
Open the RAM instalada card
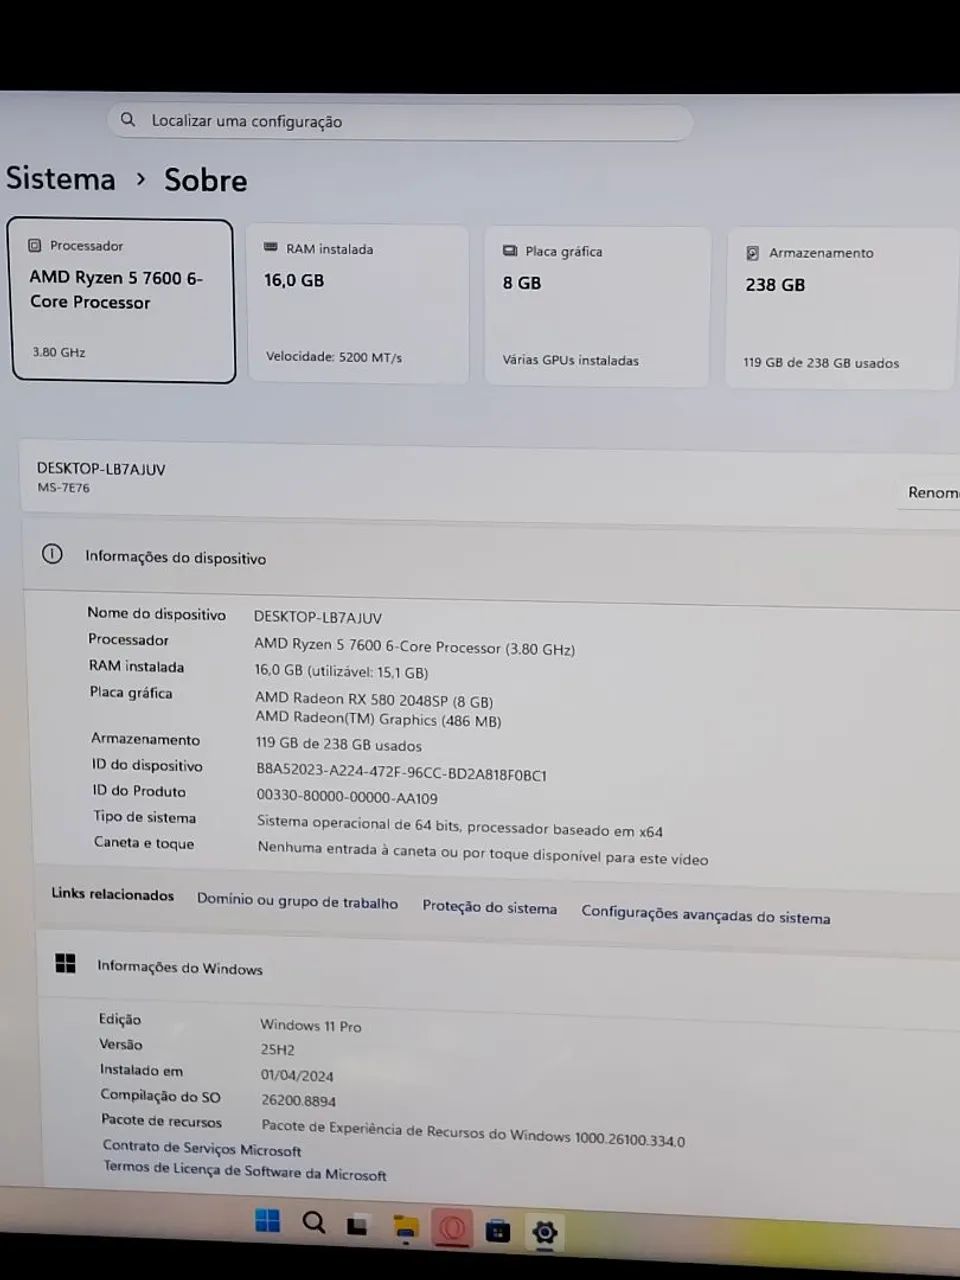[358, 304]
